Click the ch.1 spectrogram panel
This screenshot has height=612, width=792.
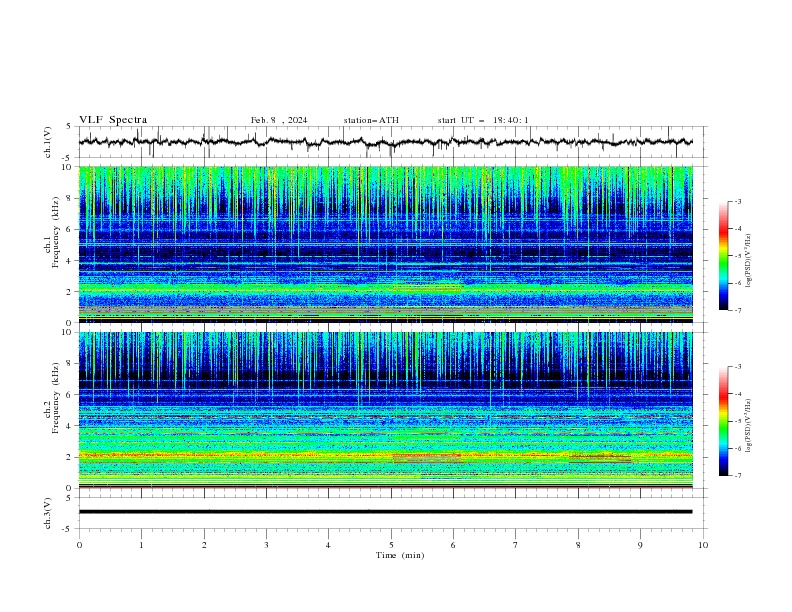pyautogui.click(x=386, y=244)
